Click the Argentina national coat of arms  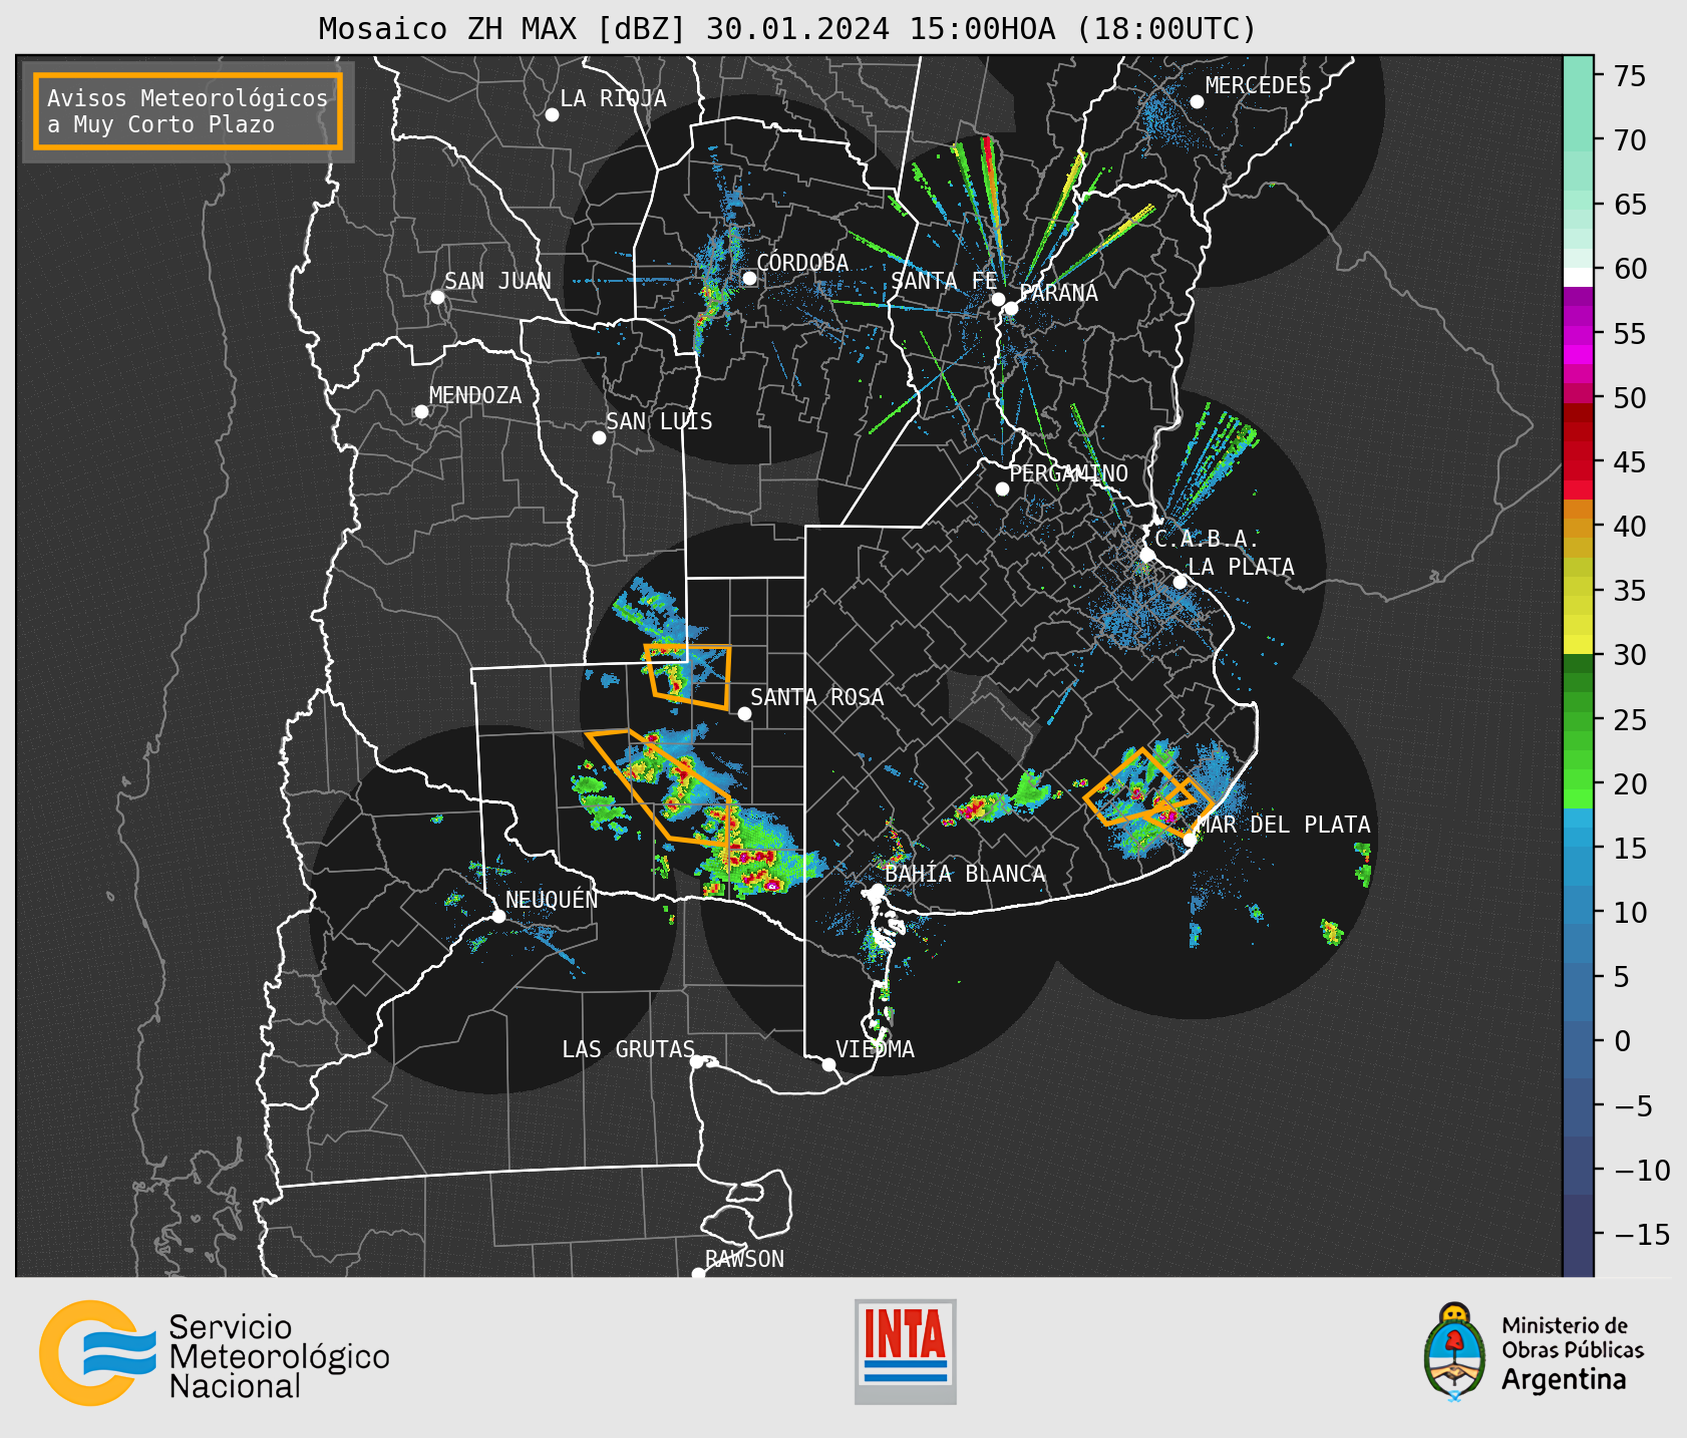click(x=1455, y=1352)
